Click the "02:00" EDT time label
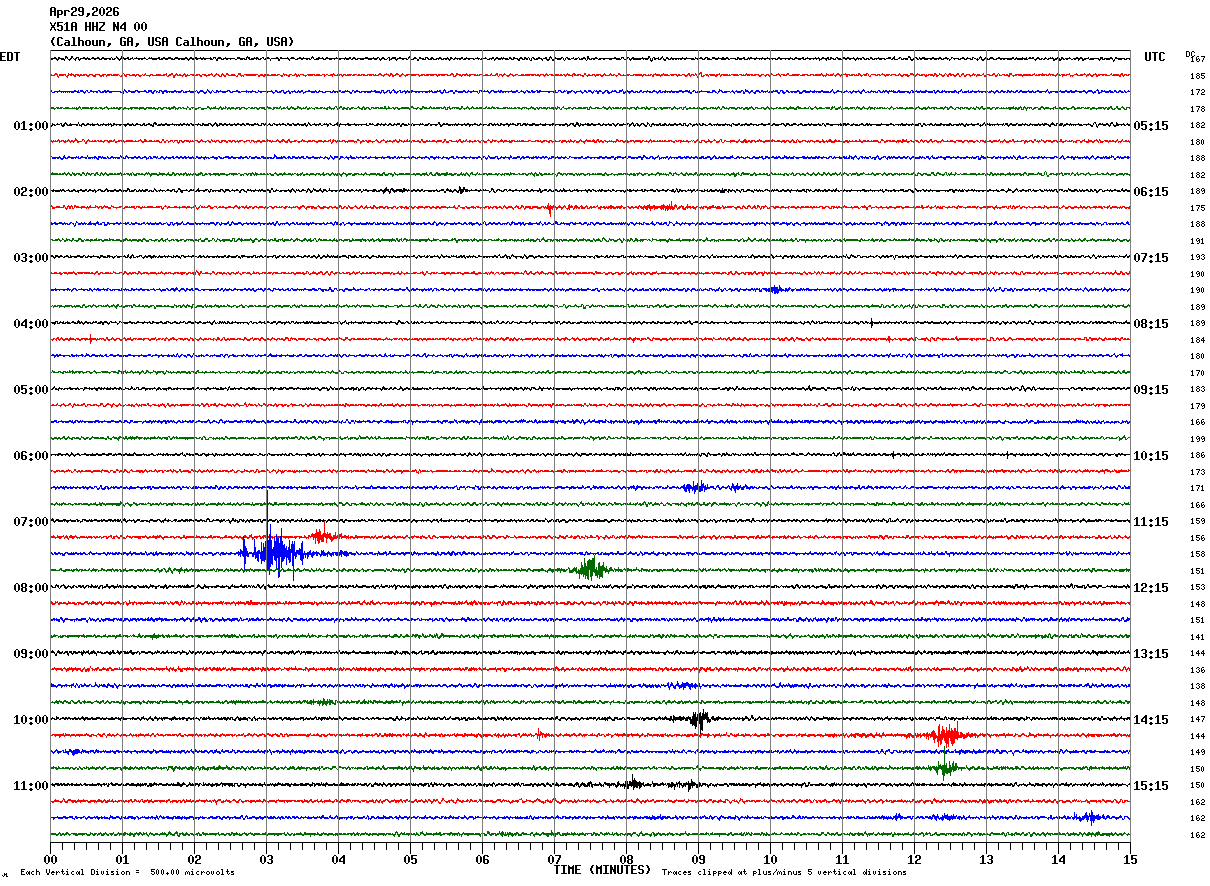This screenshot has width=1210, height=886. point(31,192)
